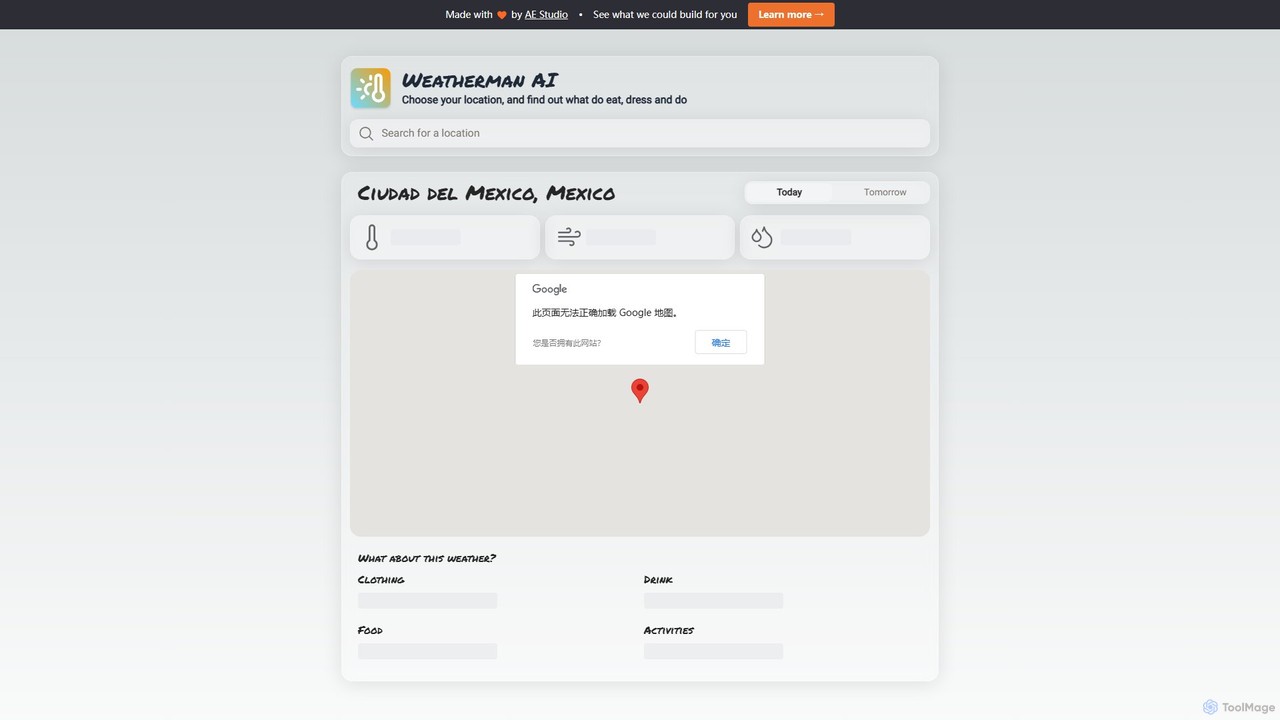Click the Clothing label

coord(381,580)
